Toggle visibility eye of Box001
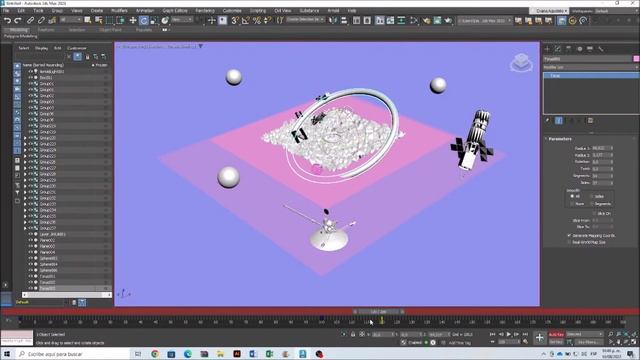The image size is (640, 360). 31,77
